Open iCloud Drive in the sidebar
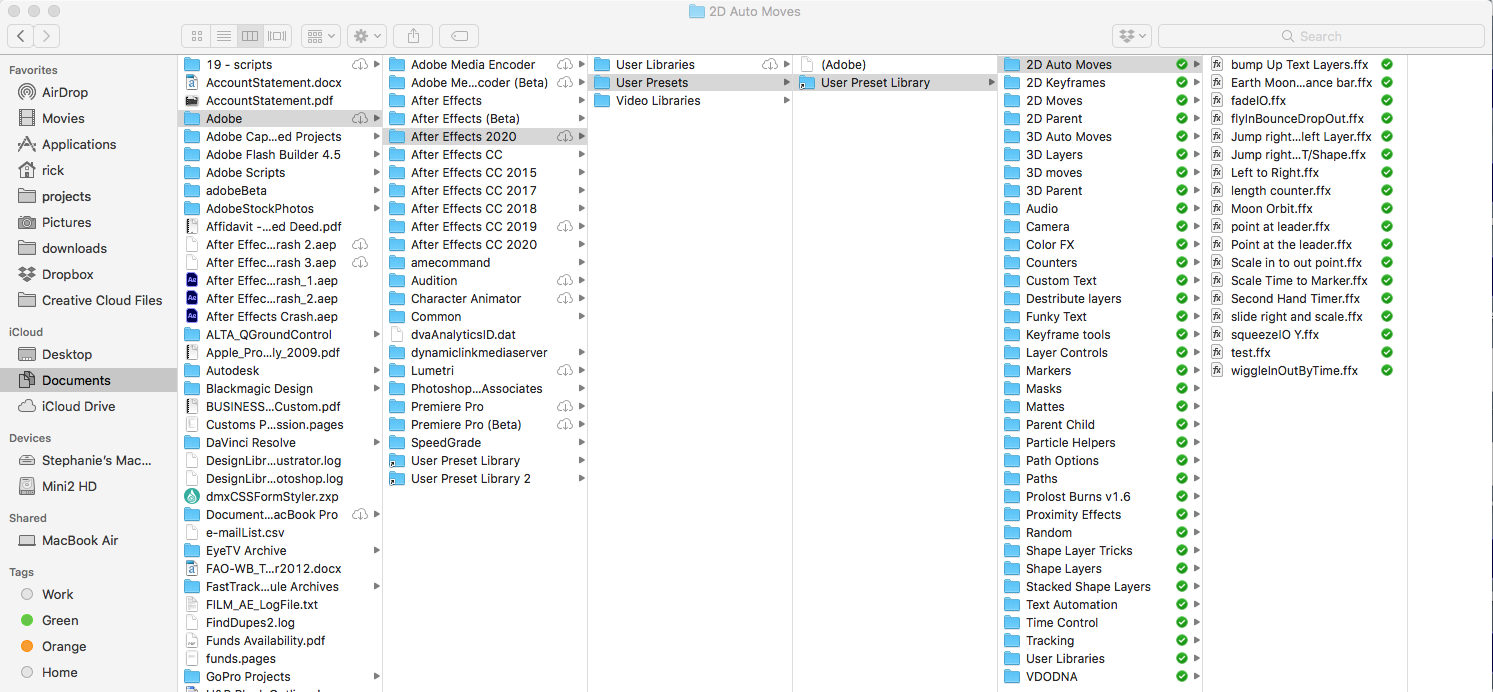The height and width of the screenshot is (692, 1493). coord(78,406)
